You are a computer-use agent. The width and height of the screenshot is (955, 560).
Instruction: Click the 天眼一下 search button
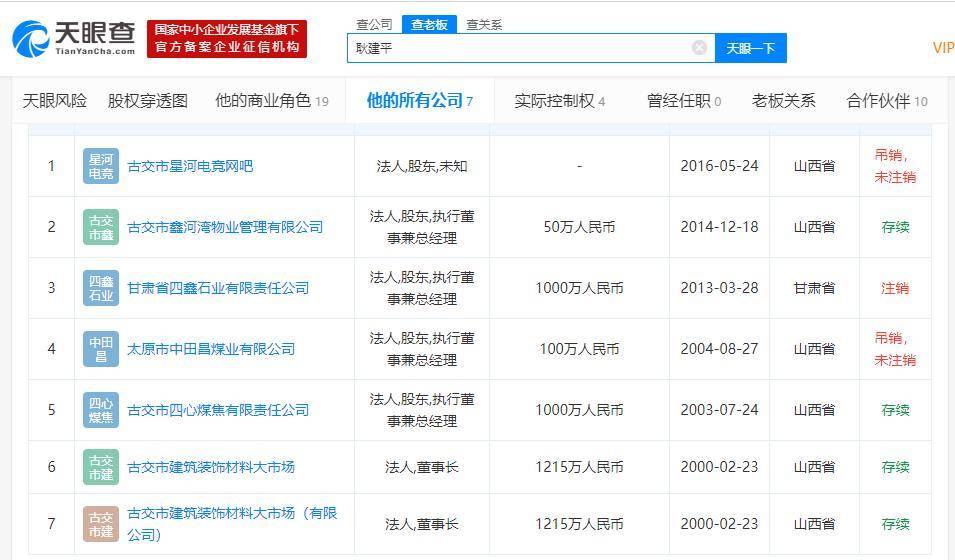click(750, 48)
